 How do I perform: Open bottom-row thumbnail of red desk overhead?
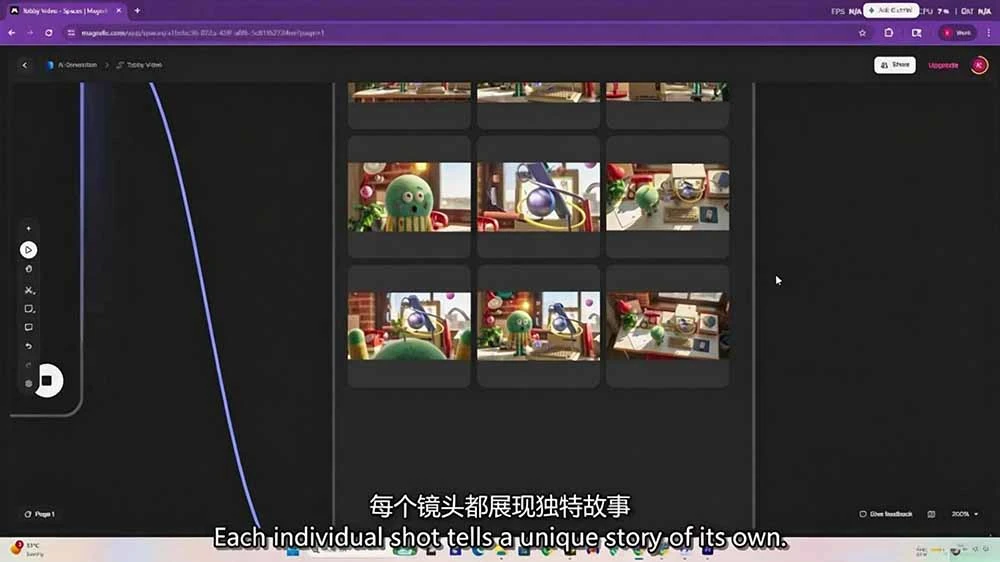coord(668,326)
